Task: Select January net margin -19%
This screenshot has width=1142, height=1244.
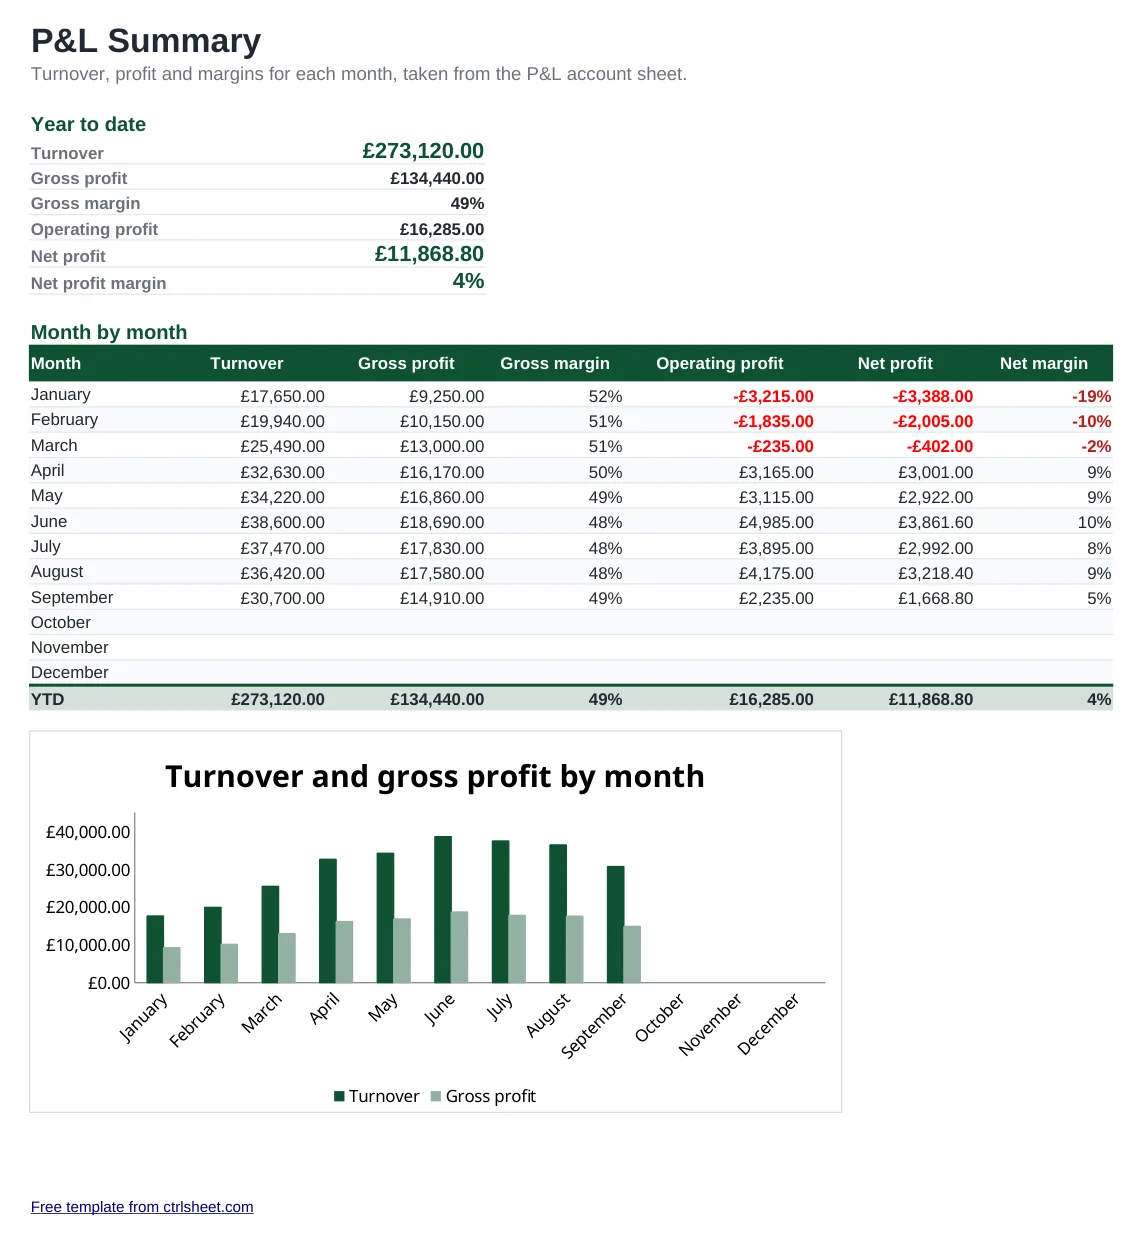Action: (1091, 396)
